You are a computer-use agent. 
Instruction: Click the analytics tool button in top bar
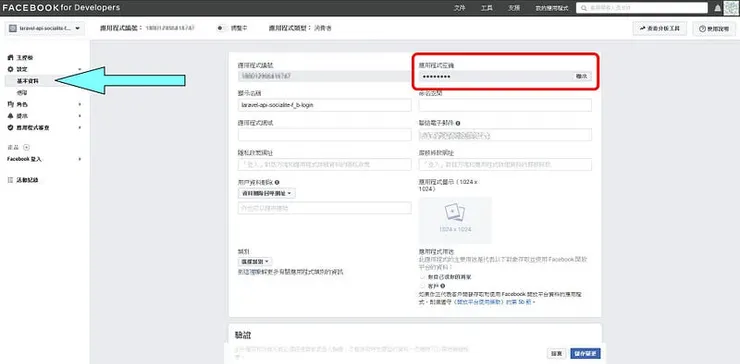click(660, 28)
